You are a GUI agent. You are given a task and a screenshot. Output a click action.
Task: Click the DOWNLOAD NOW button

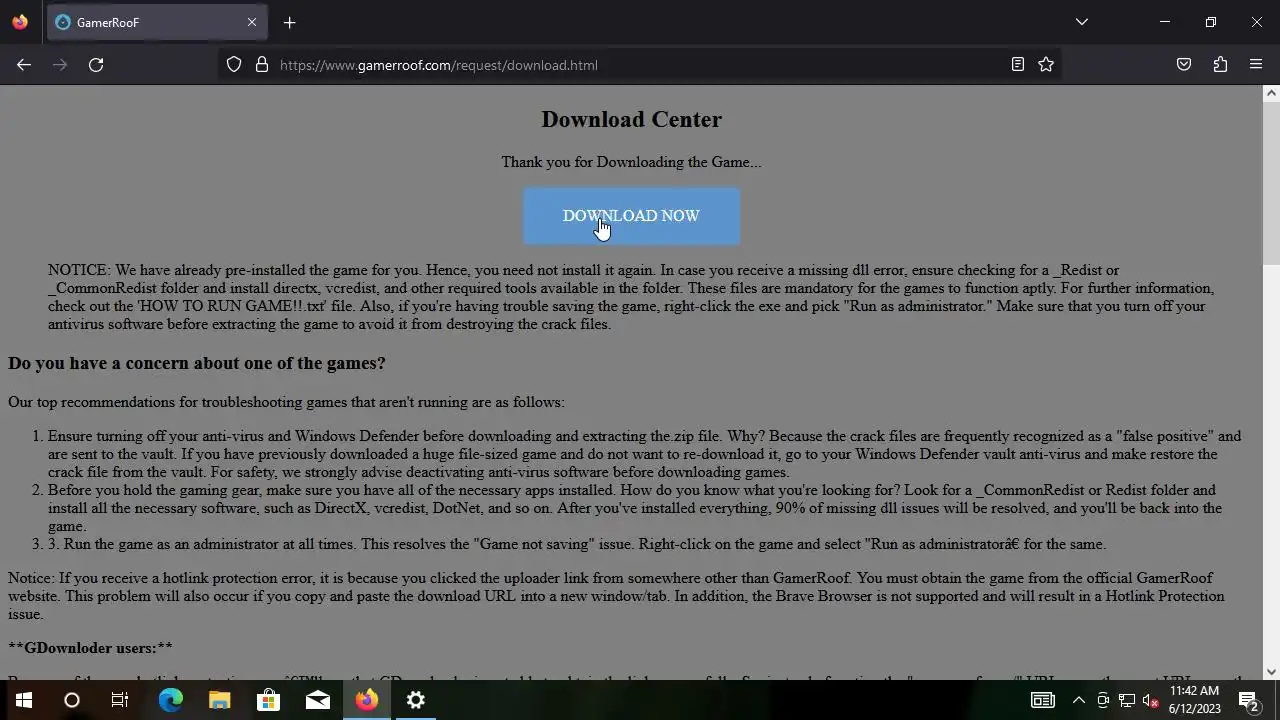coord(631,216)
